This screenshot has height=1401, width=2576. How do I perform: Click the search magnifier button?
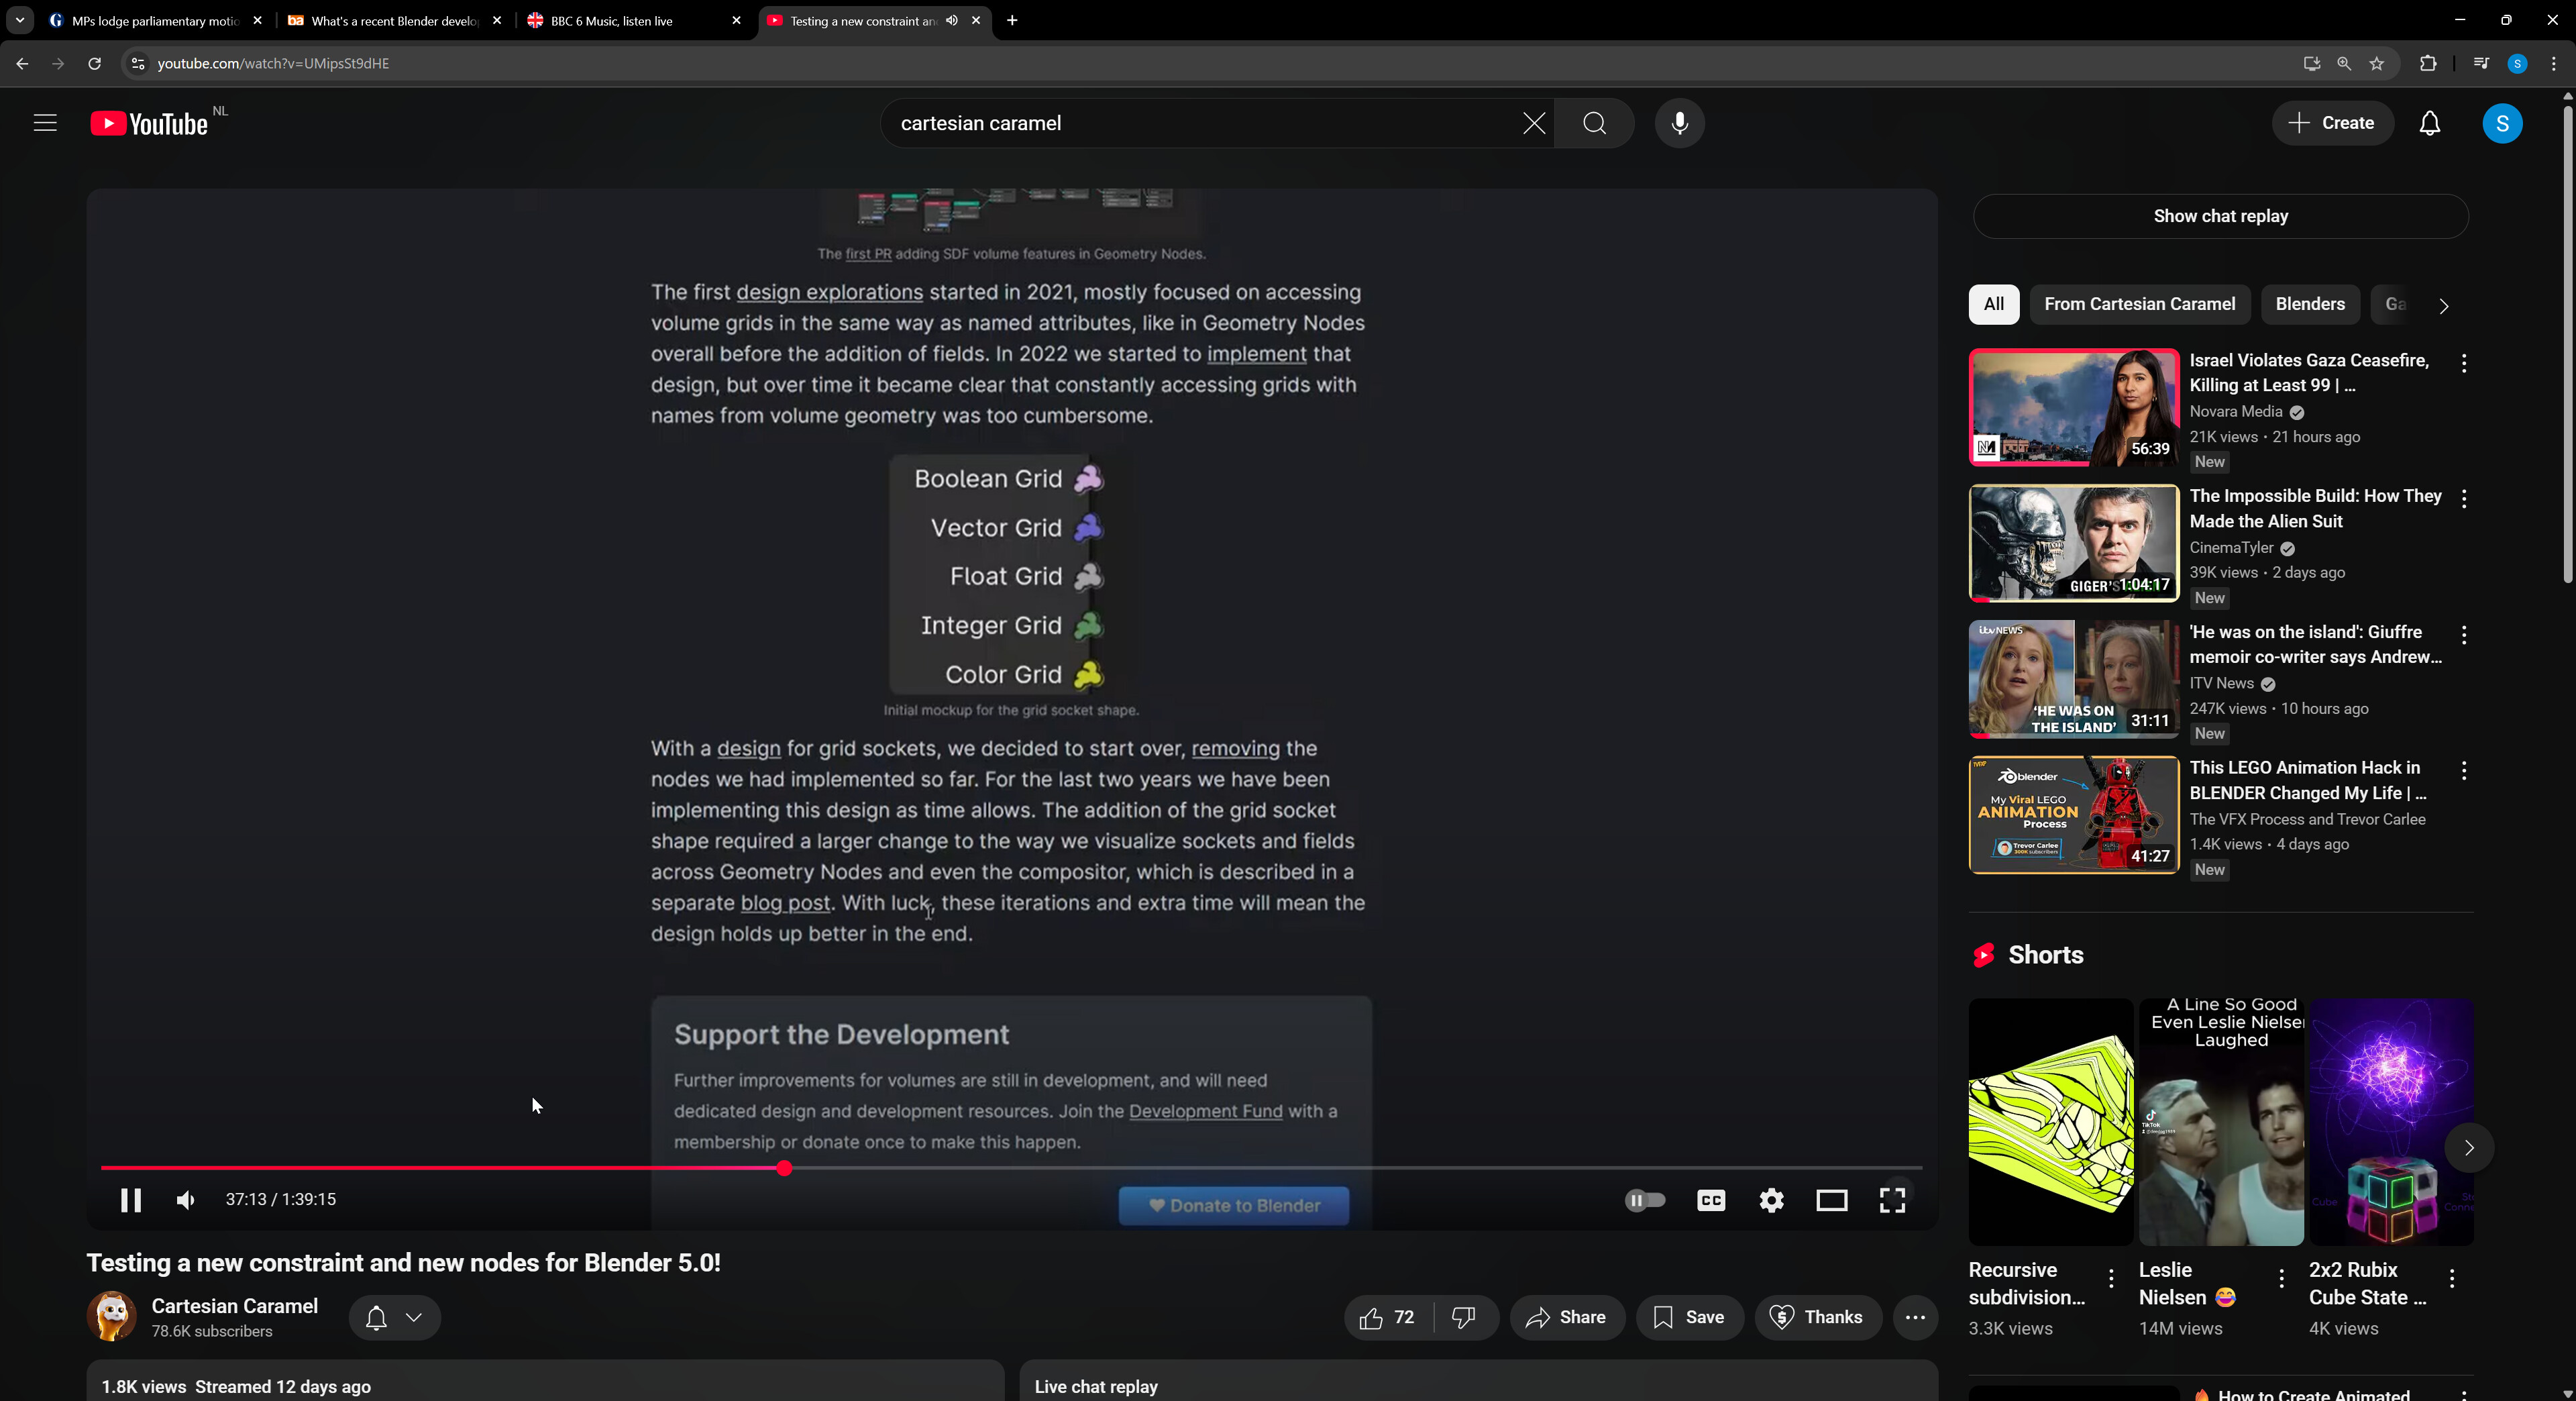tap(1595, 123)
